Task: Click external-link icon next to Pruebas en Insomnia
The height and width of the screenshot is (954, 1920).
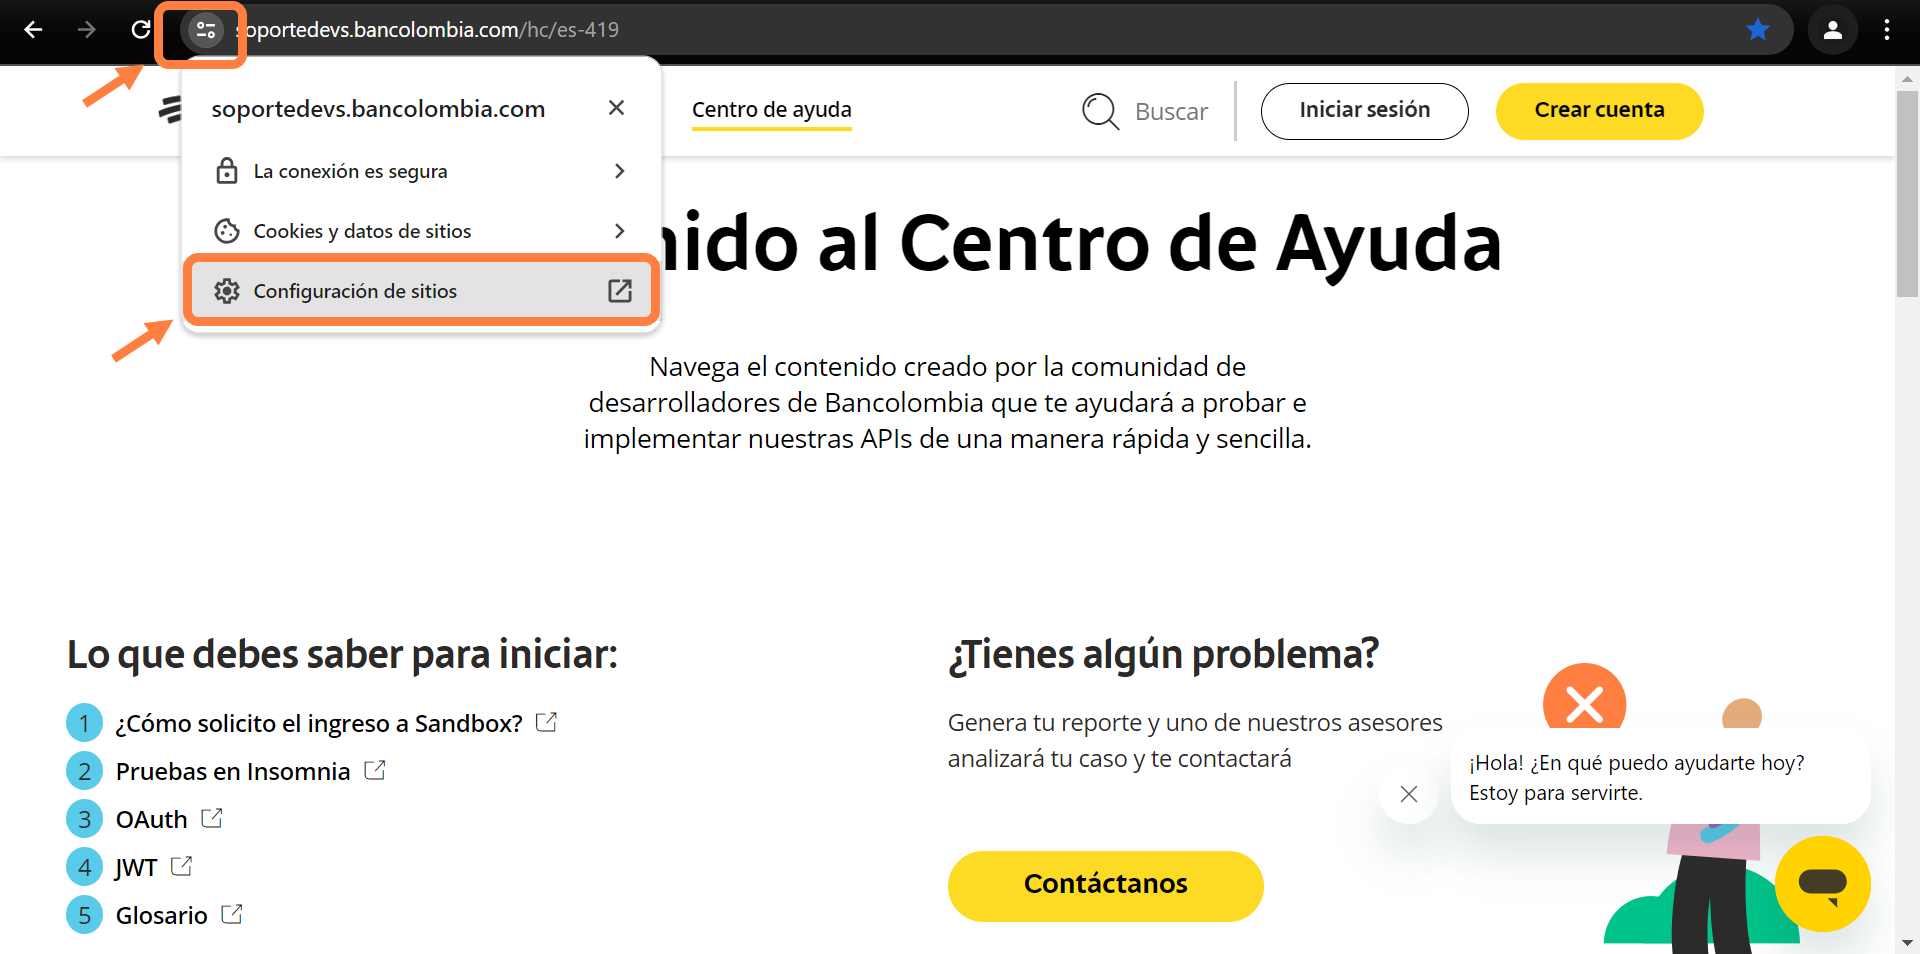Action: [375, 770]
